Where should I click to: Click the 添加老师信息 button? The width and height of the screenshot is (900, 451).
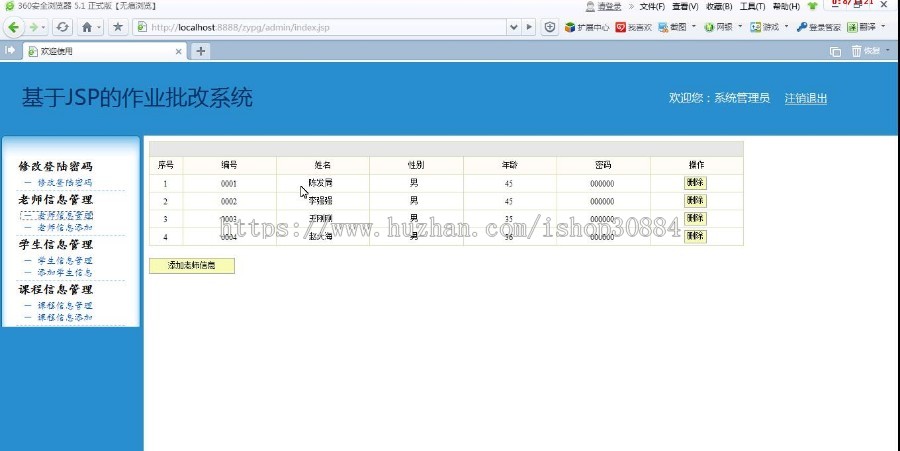(x=192, y=266)
